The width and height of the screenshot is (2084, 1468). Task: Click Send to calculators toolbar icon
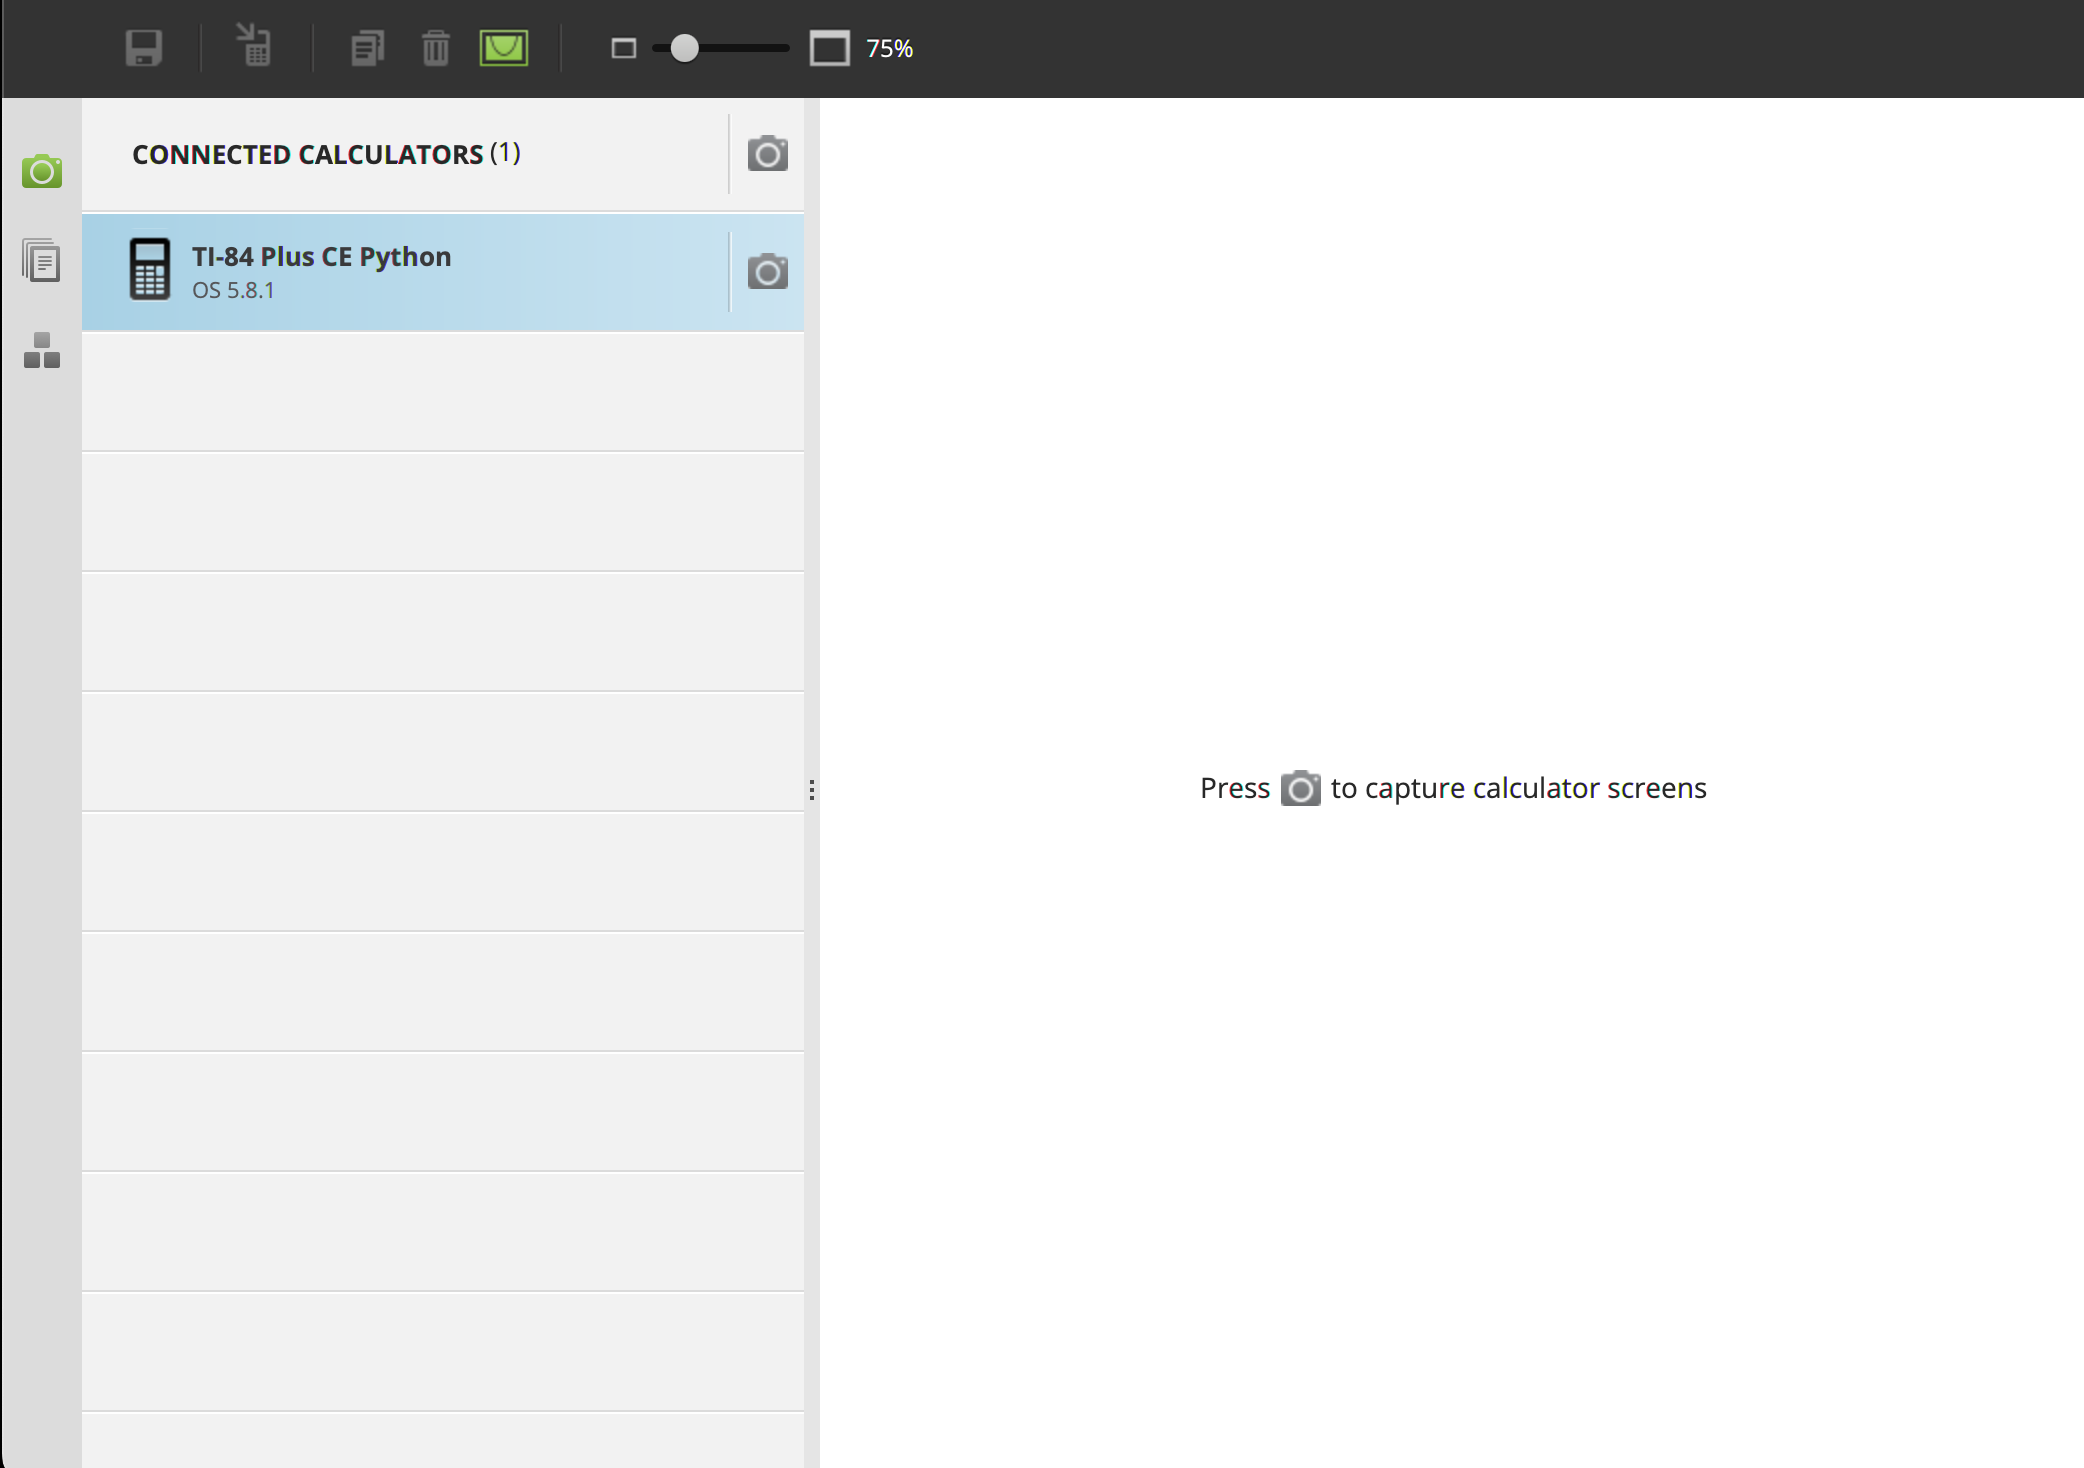255,46
